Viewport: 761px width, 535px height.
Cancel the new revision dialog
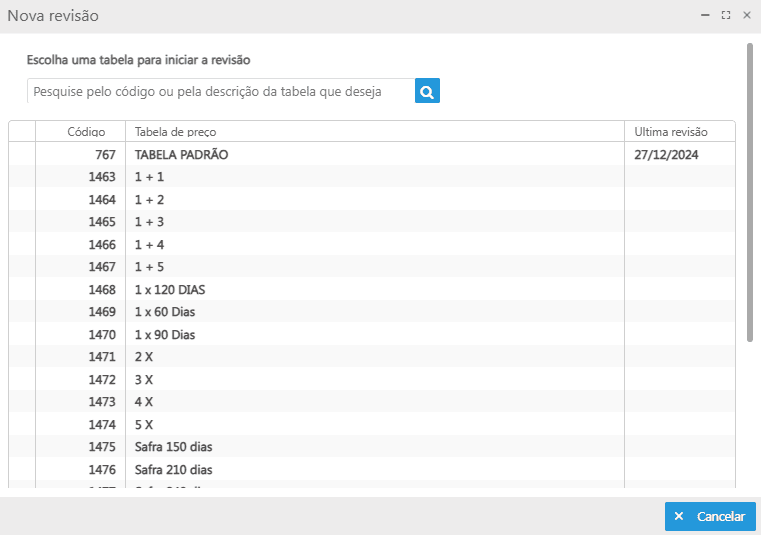710,516
